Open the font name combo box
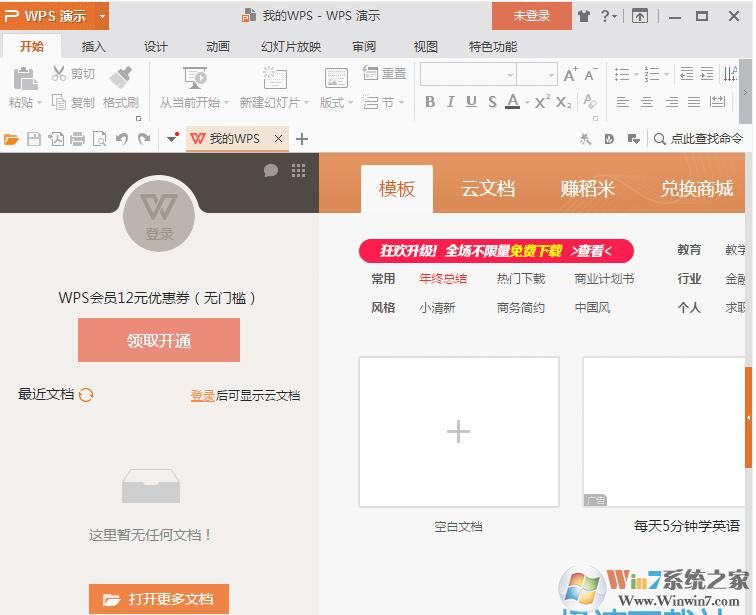The height and width of the screenshot is (615, 756). click(x=468, y=75)
